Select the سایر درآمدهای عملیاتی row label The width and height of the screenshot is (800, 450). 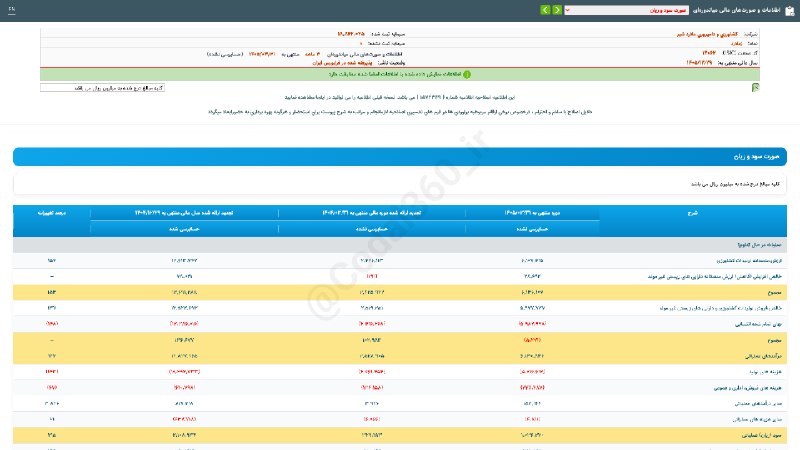tap(758, 404)
